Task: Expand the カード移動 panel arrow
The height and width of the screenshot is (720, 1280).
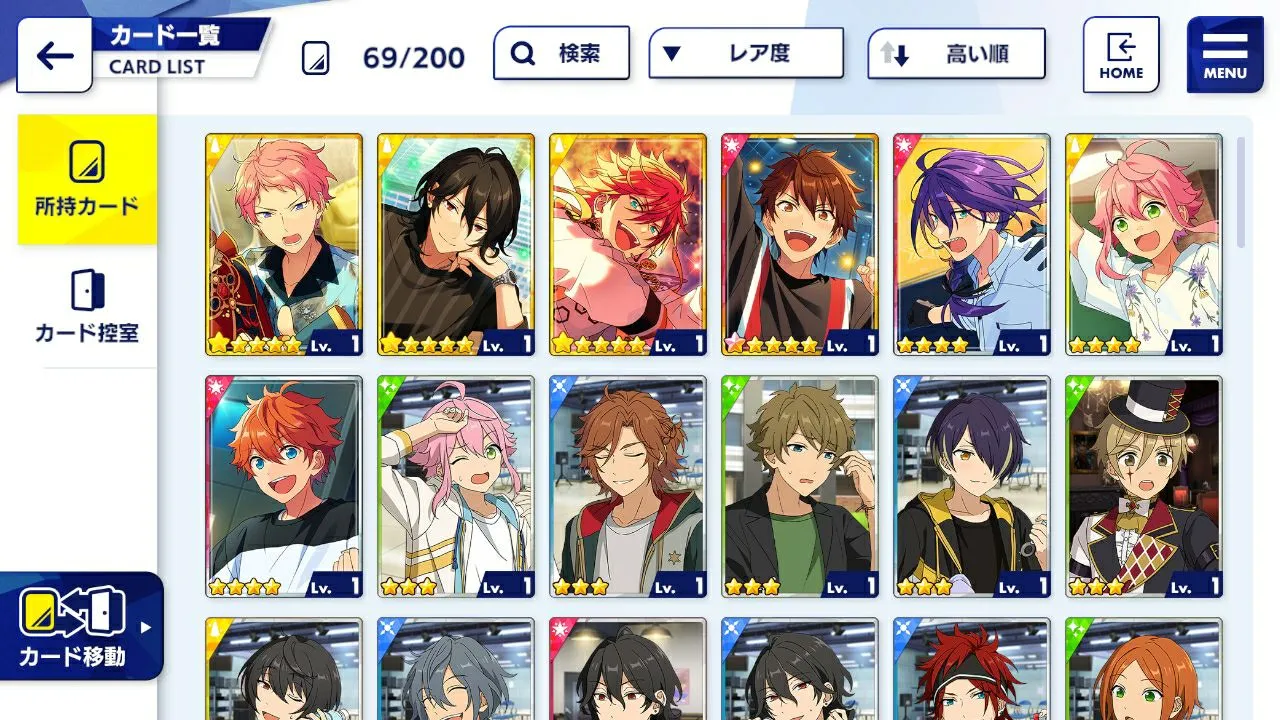Action: click(146, 628)
